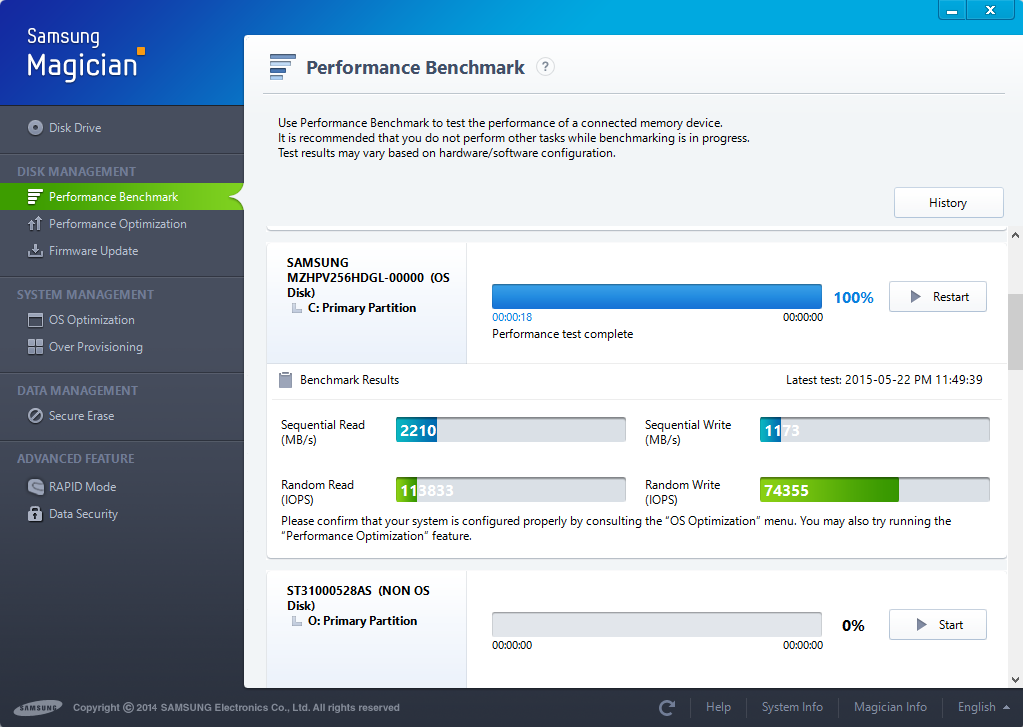Click the 0% progress label
Image resolution: width=1023 pixels, height=727 pixels.
tap(853, 626)
